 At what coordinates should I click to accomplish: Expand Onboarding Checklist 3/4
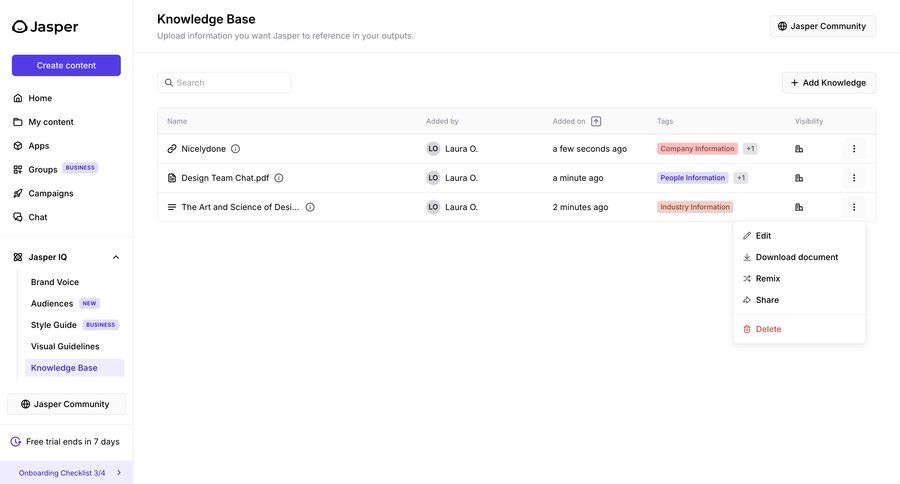pyautogui.click(x=67, y=473)
